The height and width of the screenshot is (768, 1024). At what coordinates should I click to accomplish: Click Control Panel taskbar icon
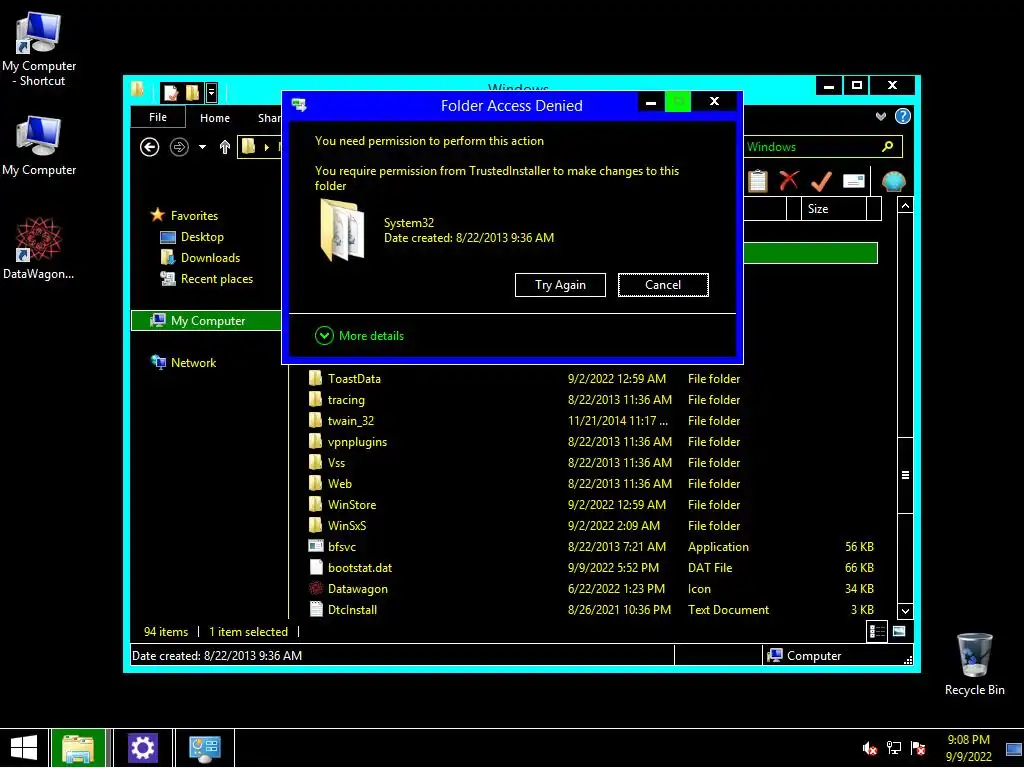coord(204,748)
